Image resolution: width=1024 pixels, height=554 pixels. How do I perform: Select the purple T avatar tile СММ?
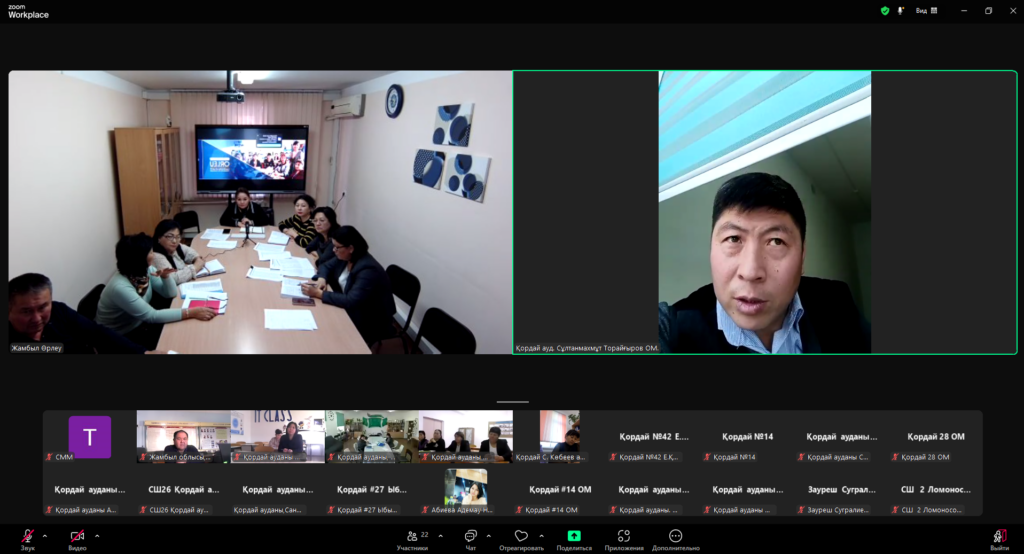(x=89, y=437)
